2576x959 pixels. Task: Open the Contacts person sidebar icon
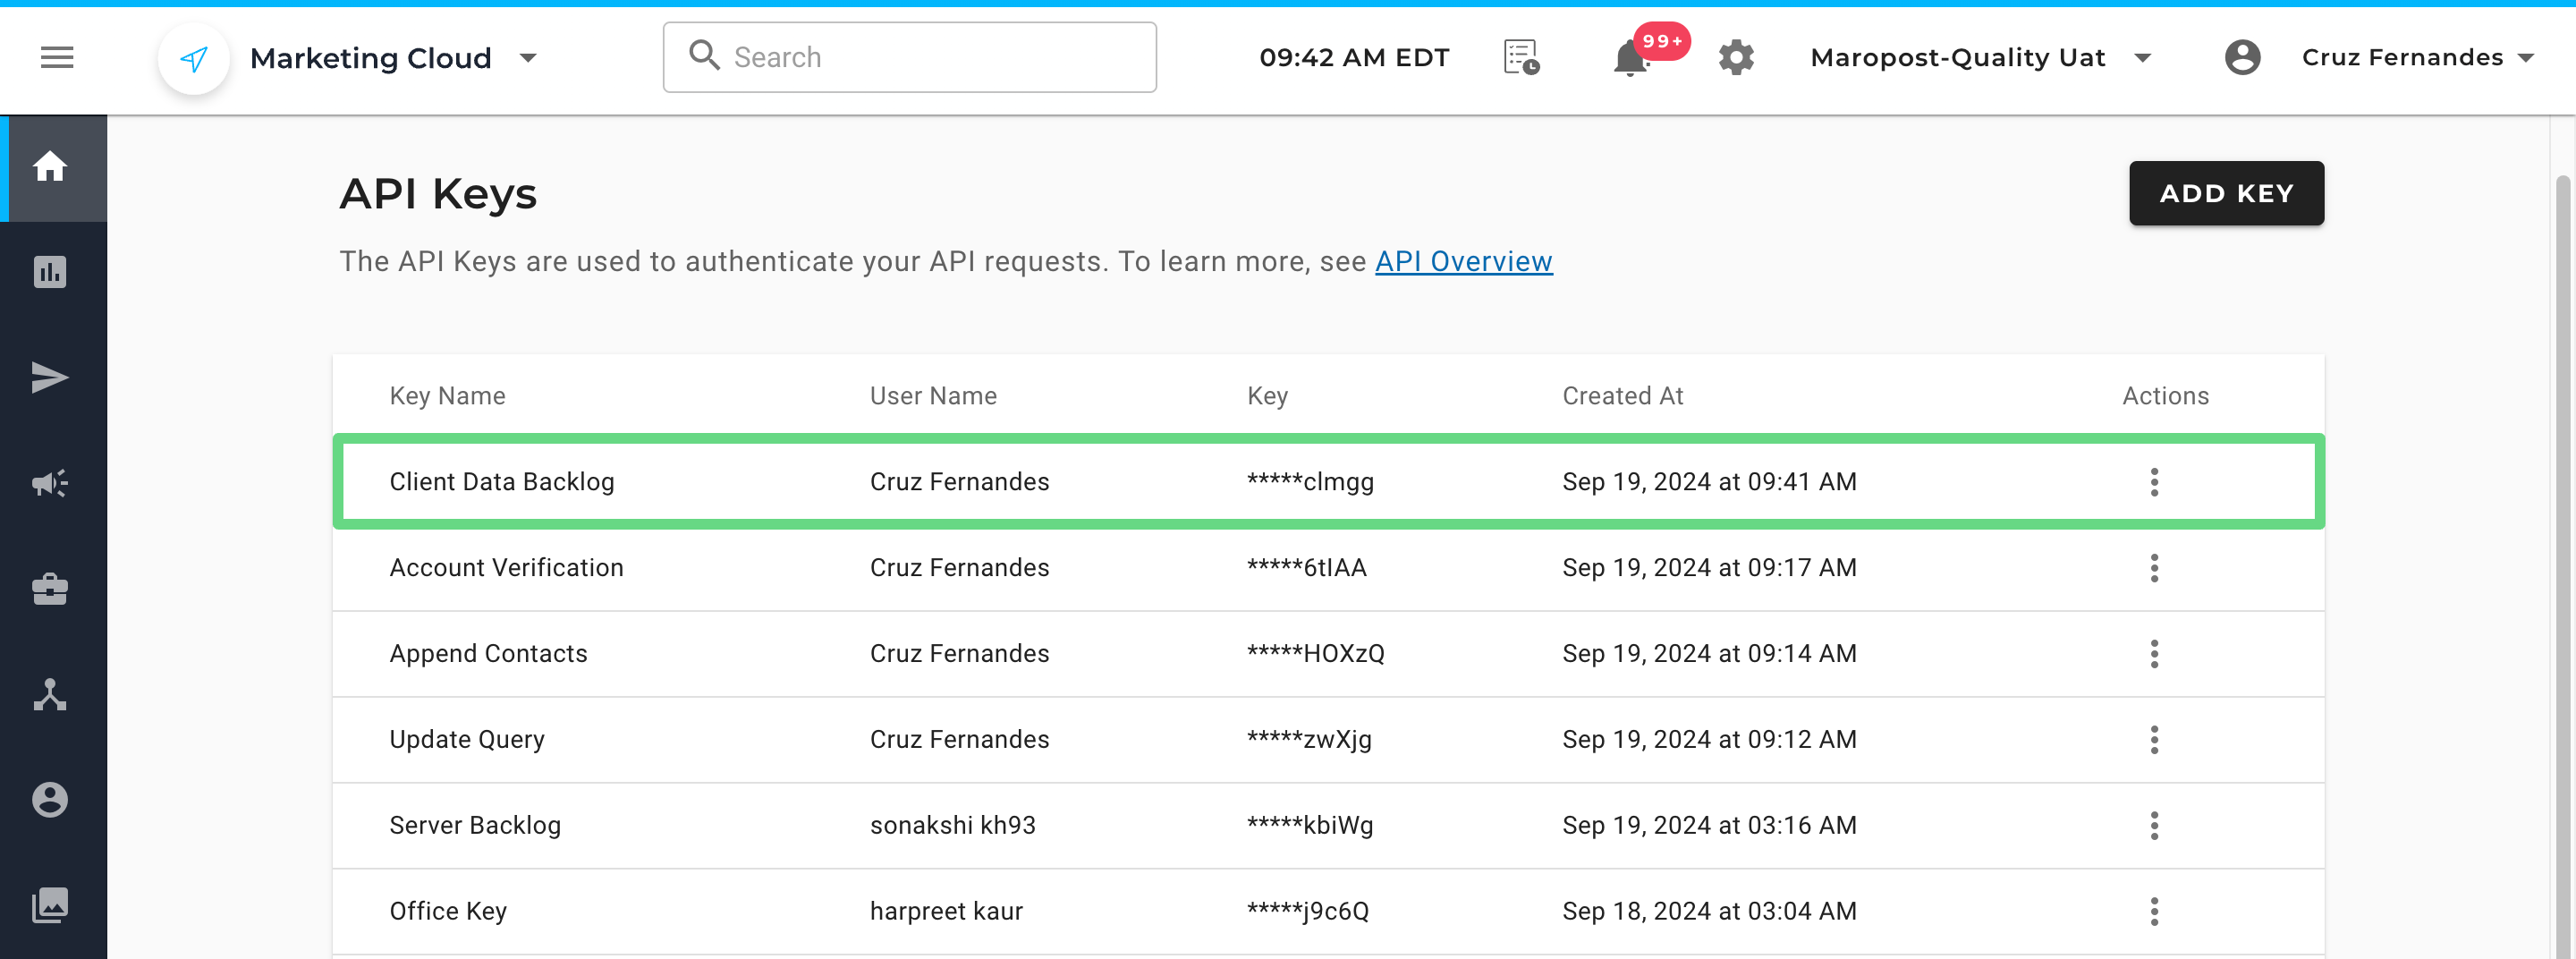click(x=50, y=800)
